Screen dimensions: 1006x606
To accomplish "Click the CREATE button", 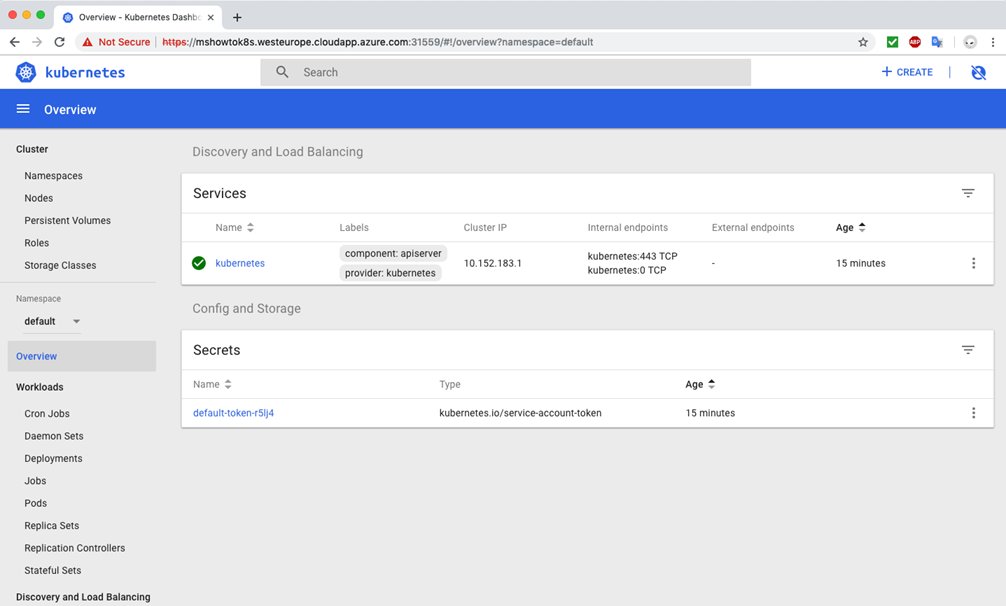I will pyautogui.click(x=907, y=72).
